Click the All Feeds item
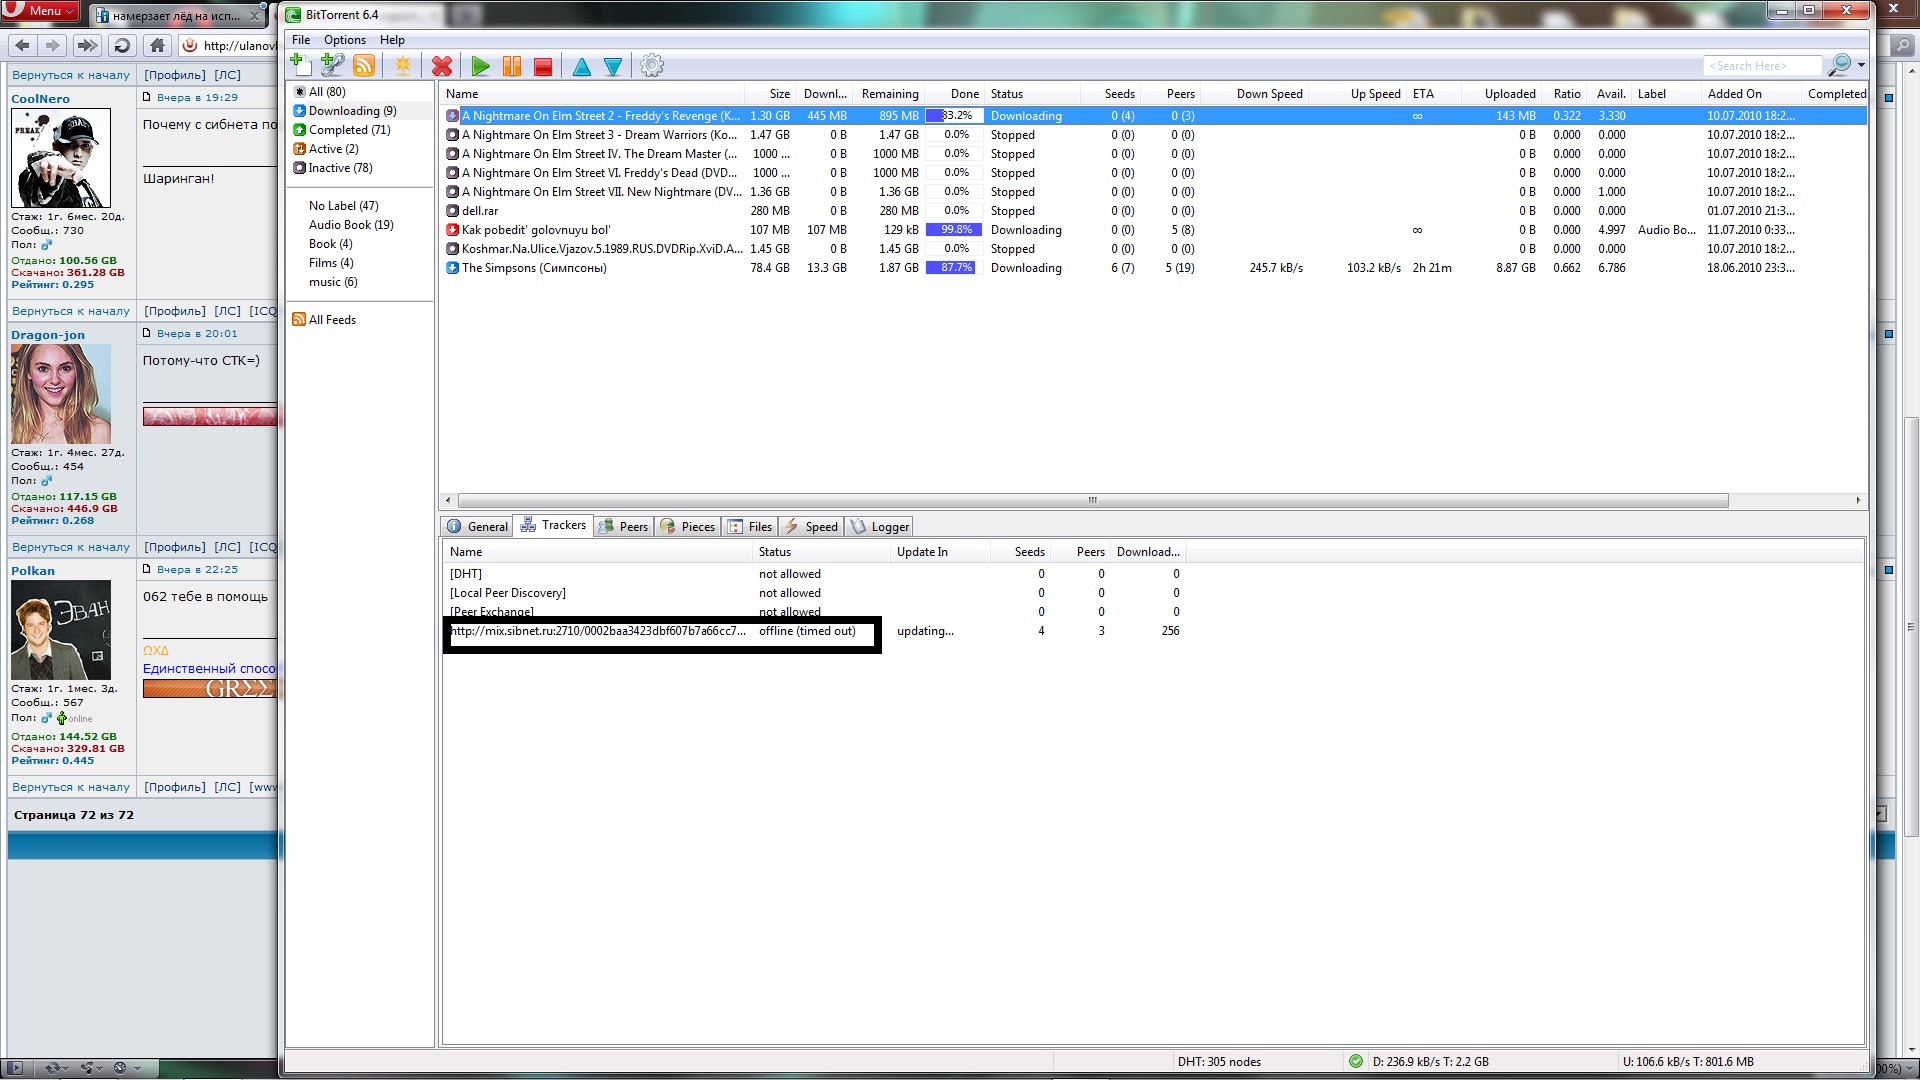The height and width of the screenshot is (1080, 1920). (x=331, y=320)
